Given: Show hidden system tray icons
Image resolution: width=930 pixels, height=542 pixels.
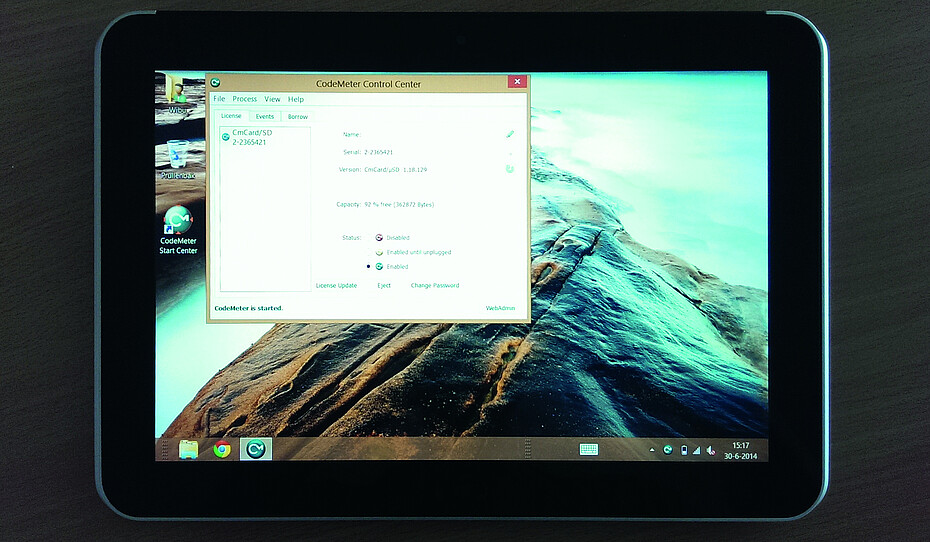Looking at the screenshot, I should pos(652,450).
